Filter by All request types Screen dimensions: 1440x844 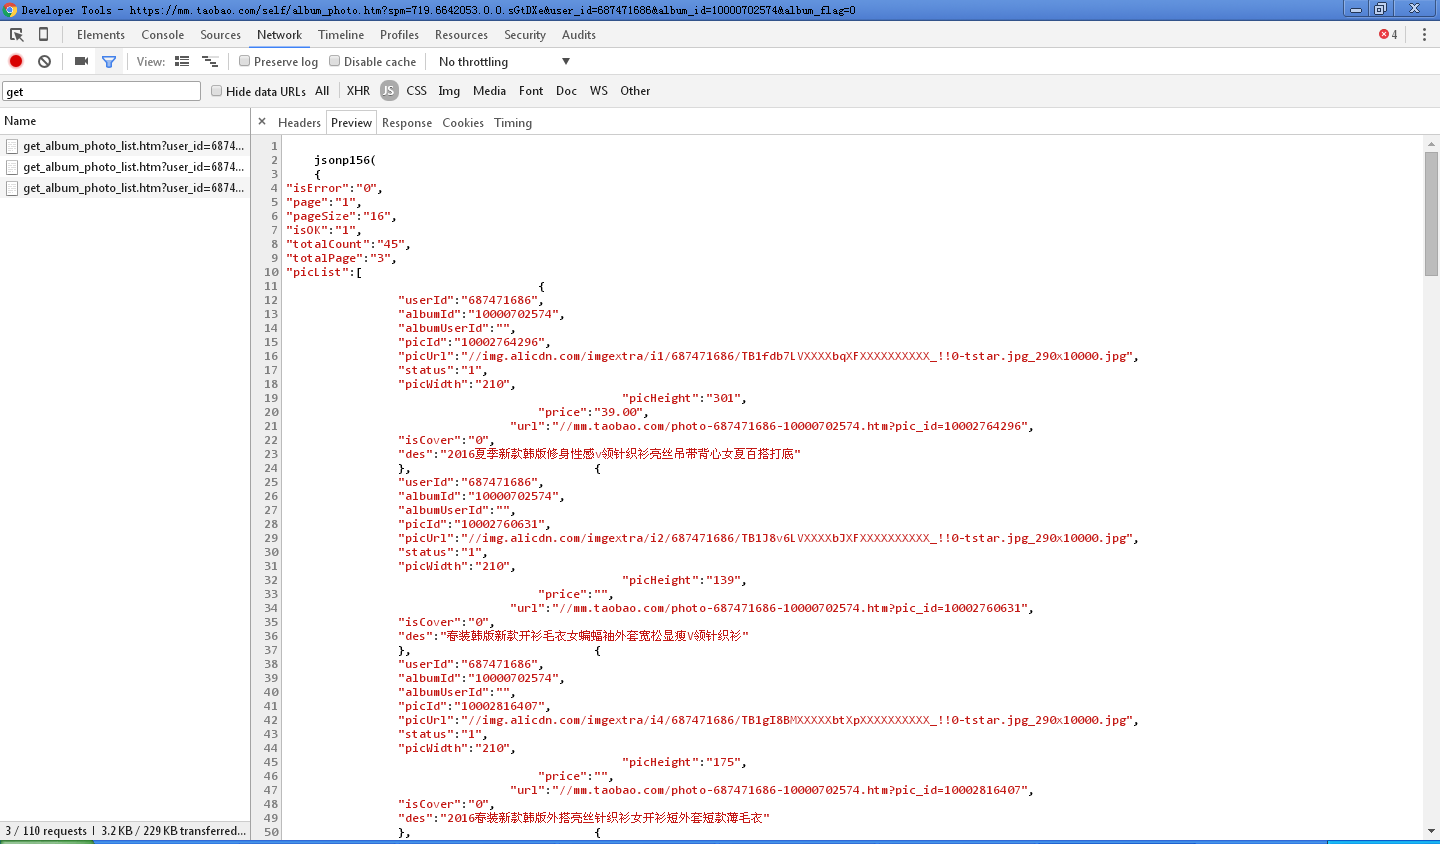pyautogui.click(x=322, y=90)
